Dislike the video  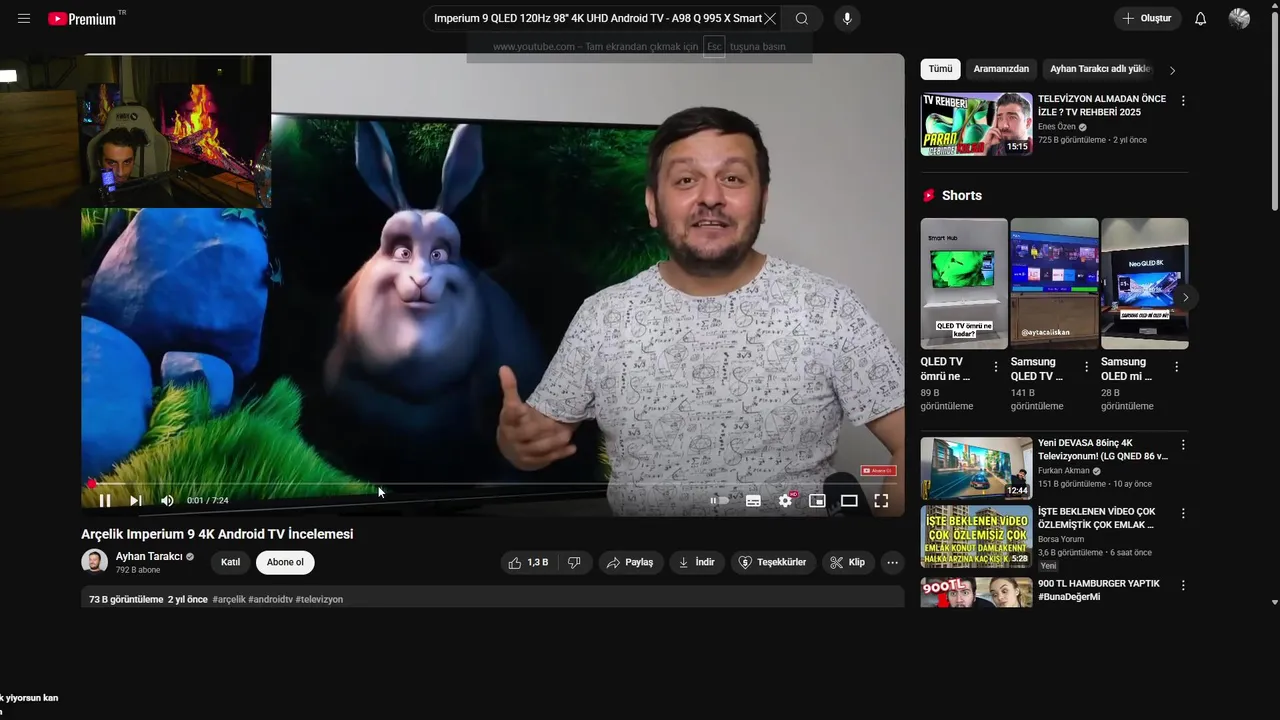(574, 562)
